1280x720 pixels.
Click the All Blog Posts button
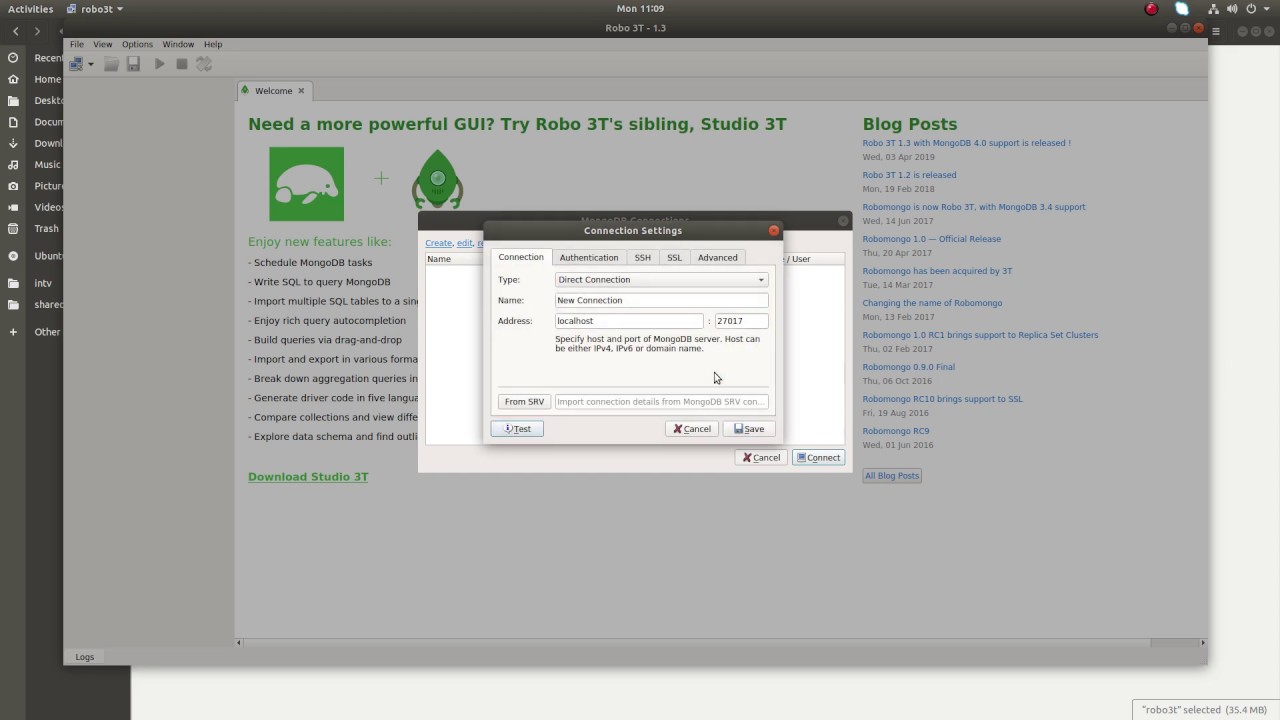coord(892,476)
